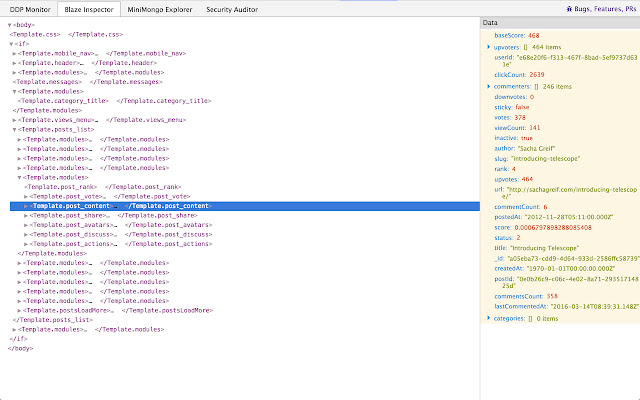Collapse the Template.posts_list node
Image resolution: width=640 pixels, height=400 pixels.
click(x=15, y=129)
